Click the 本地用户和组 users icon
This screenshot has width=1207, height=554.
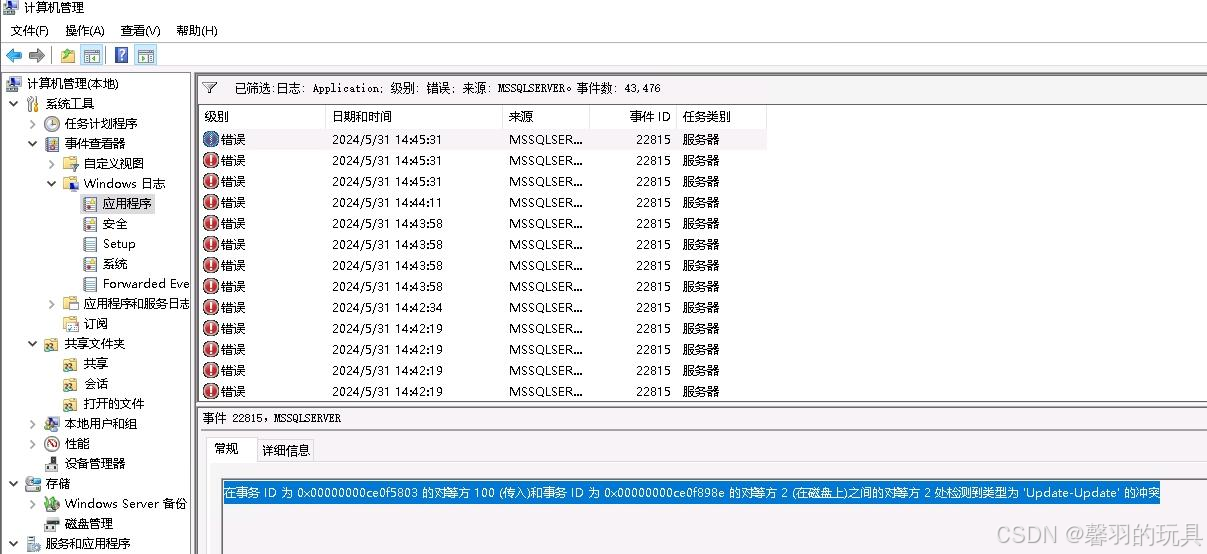tap(52, 424)
